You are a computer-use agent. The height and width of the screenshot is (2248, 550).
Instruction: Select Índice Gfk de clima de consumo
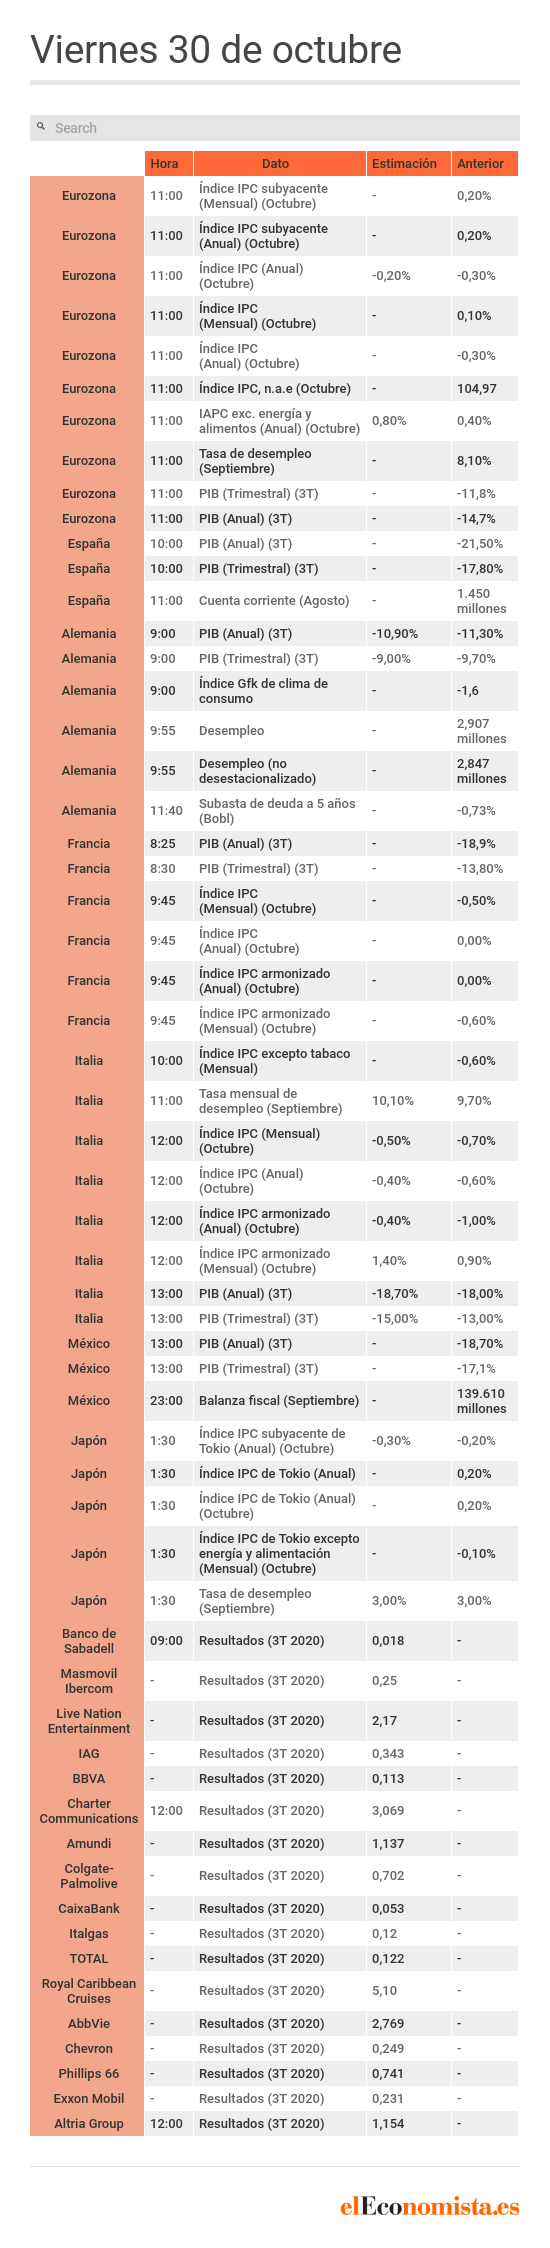point(263,691)
